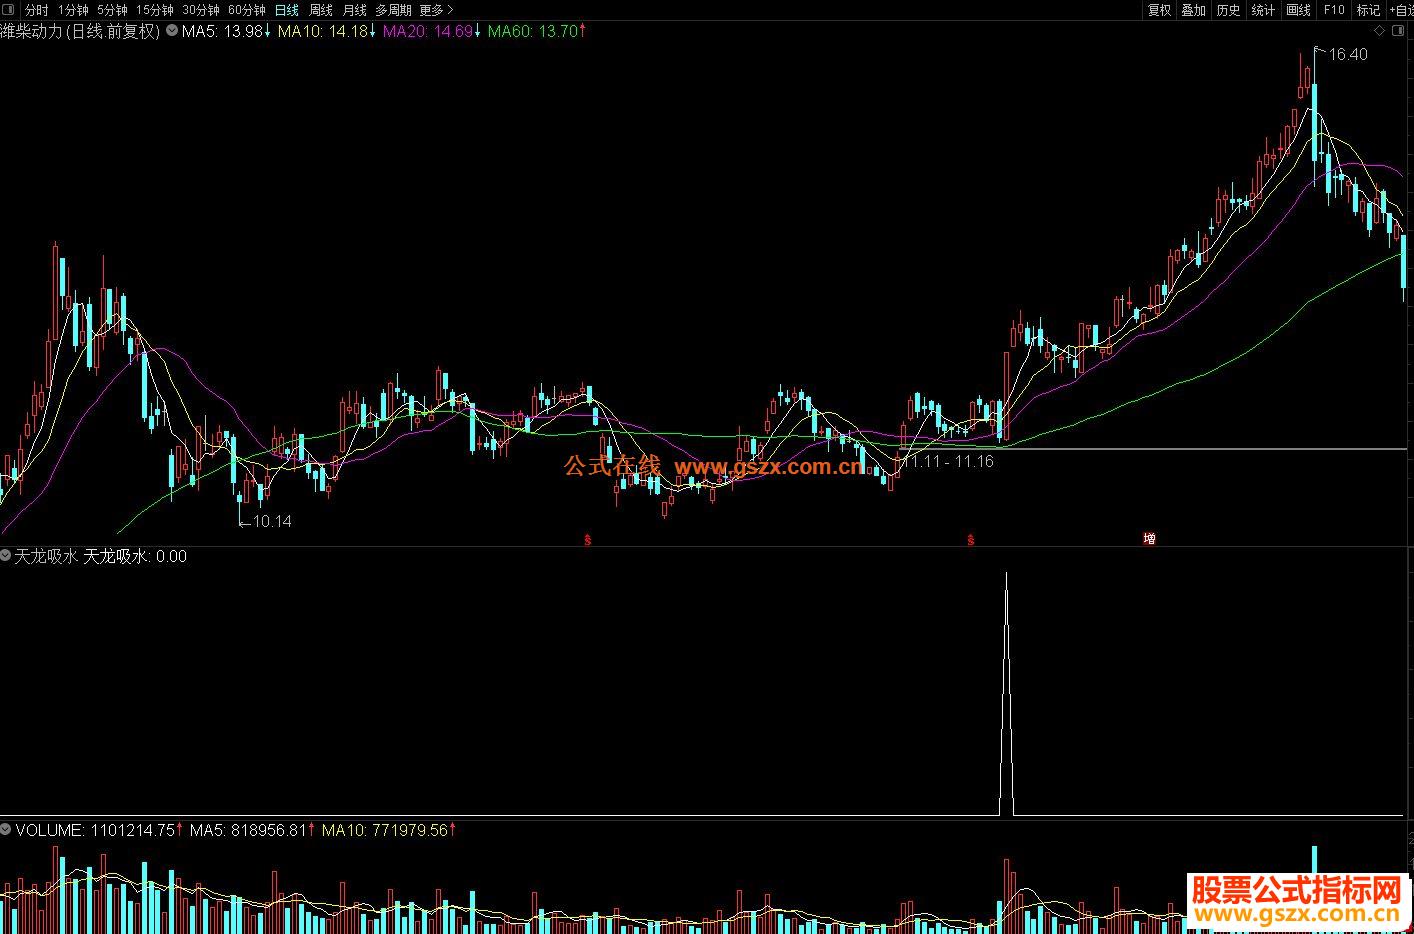Viewport: 1414px width, 934px height.
Task: Click the second red S marker near 增
Action: [970, 540]
